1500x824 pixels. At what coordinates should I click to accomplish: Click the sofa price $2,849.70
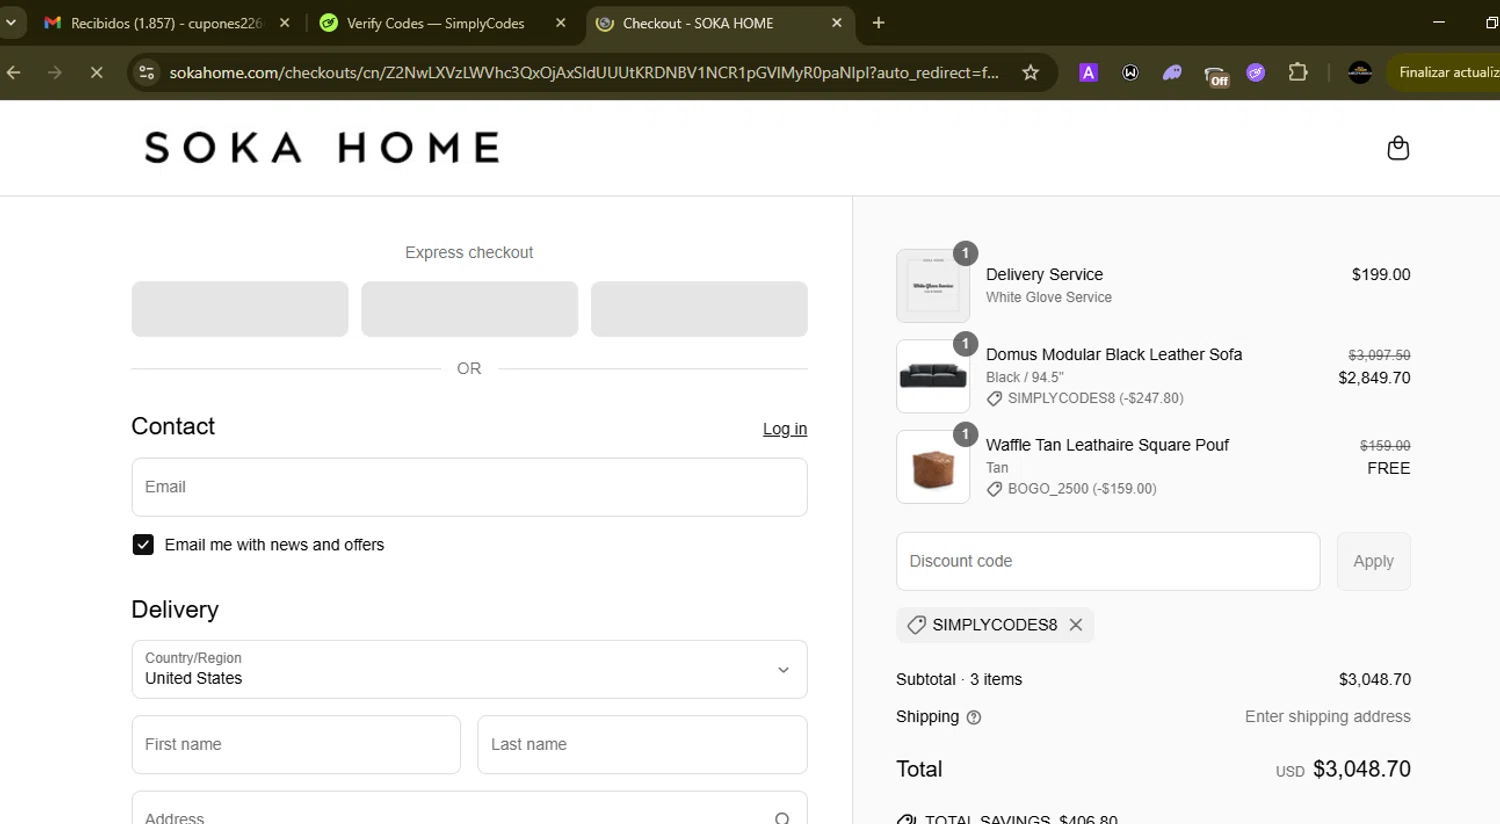[1374, 378]
